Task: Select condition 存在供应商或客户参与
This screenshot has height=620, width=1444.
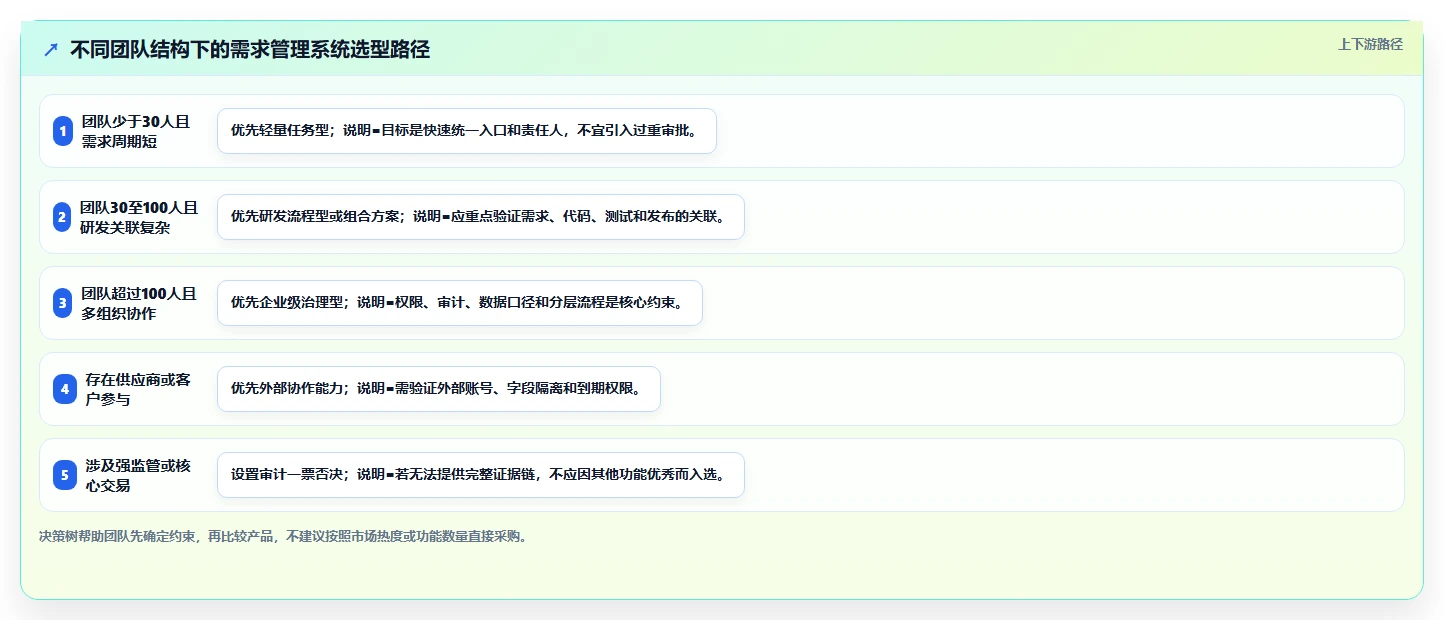Action: coord(138,389)
